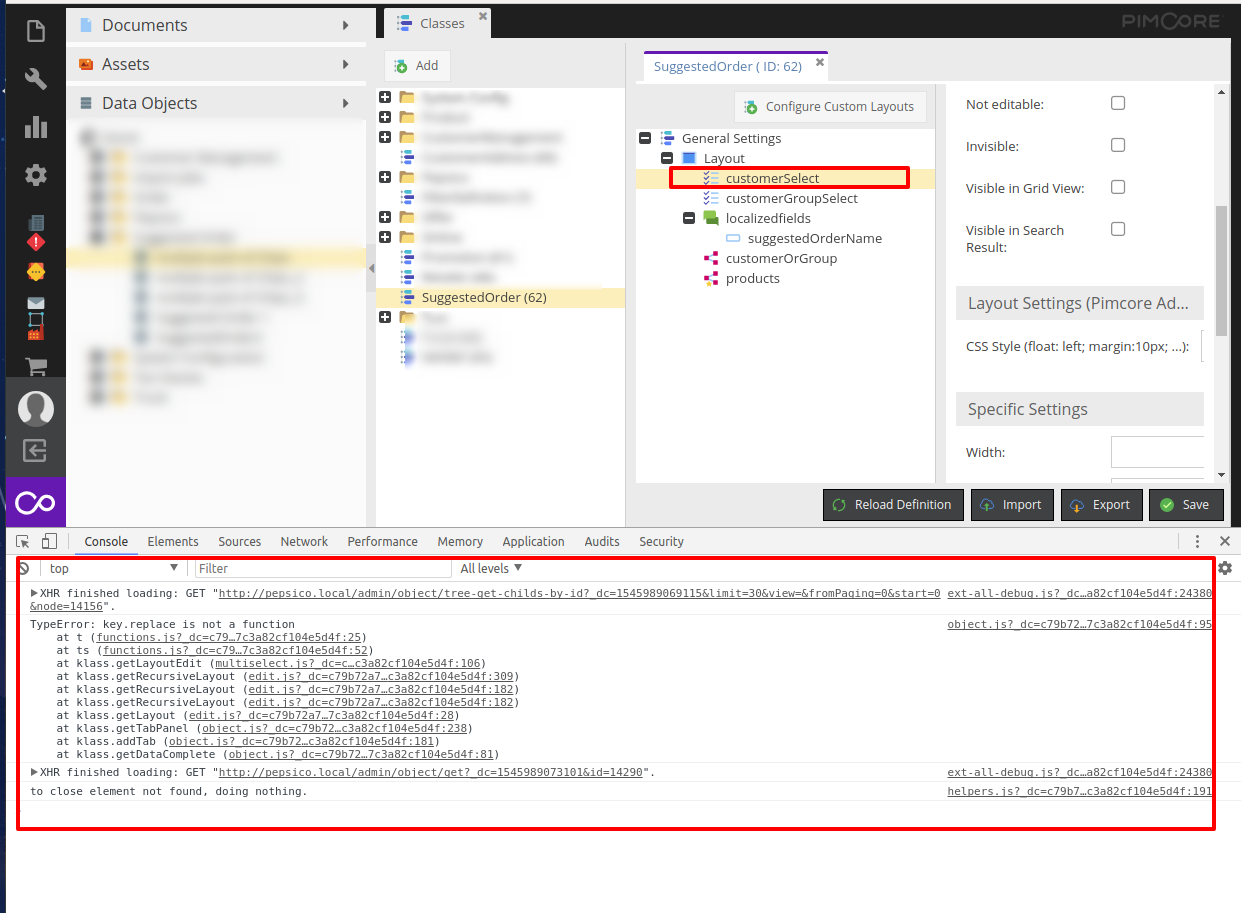Click the Reload Definition button
The image size is (1241, 913).
(892, 505)
